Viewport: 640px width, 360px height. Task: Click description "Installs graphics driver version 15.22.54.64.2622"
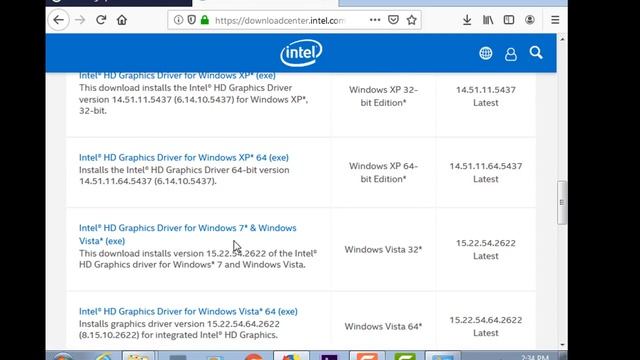pyautogui.click(x=179, y=324)
